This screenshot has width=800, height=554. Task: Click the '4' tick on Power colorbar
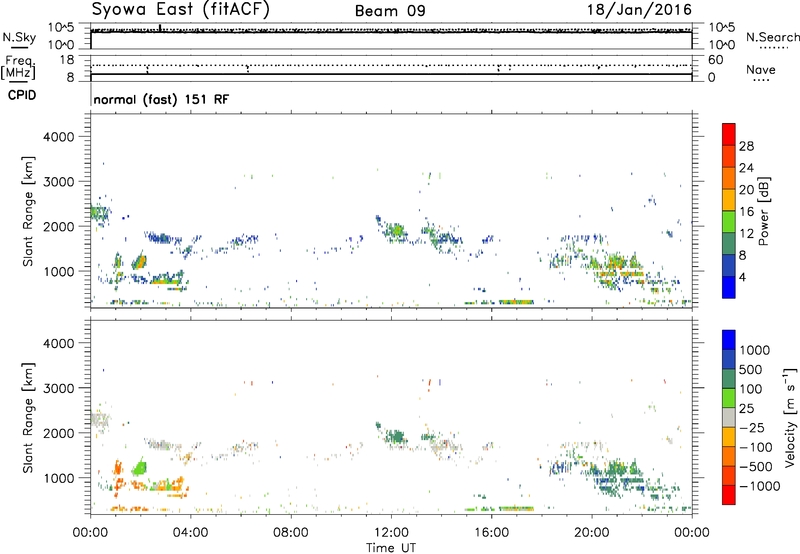(x=743, y=277)
